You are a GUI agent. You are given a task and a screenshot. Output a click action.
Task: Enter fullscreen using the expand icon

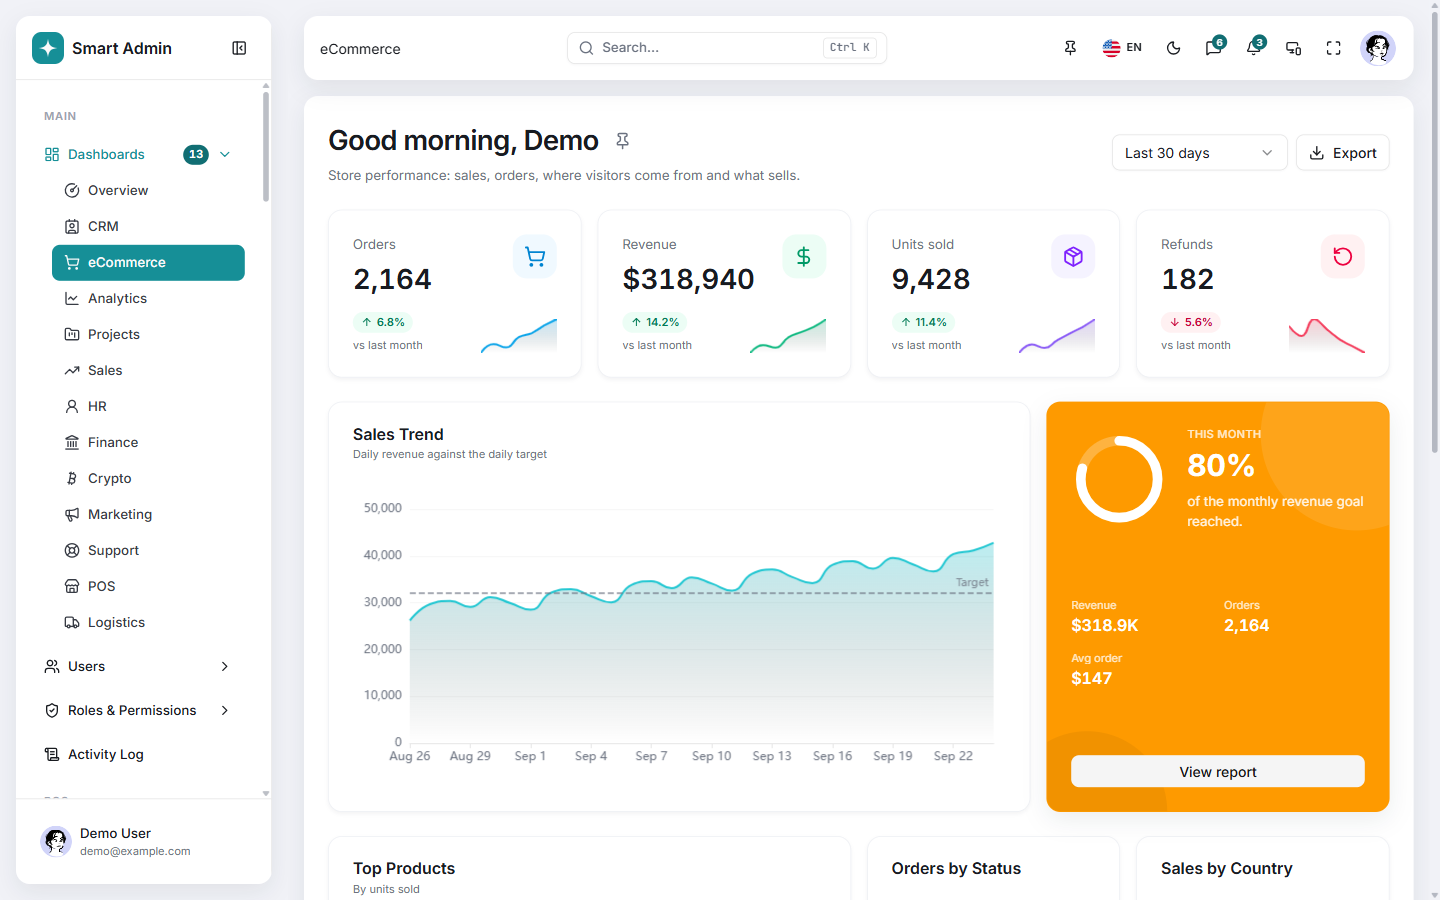(x=1334, y=48)
